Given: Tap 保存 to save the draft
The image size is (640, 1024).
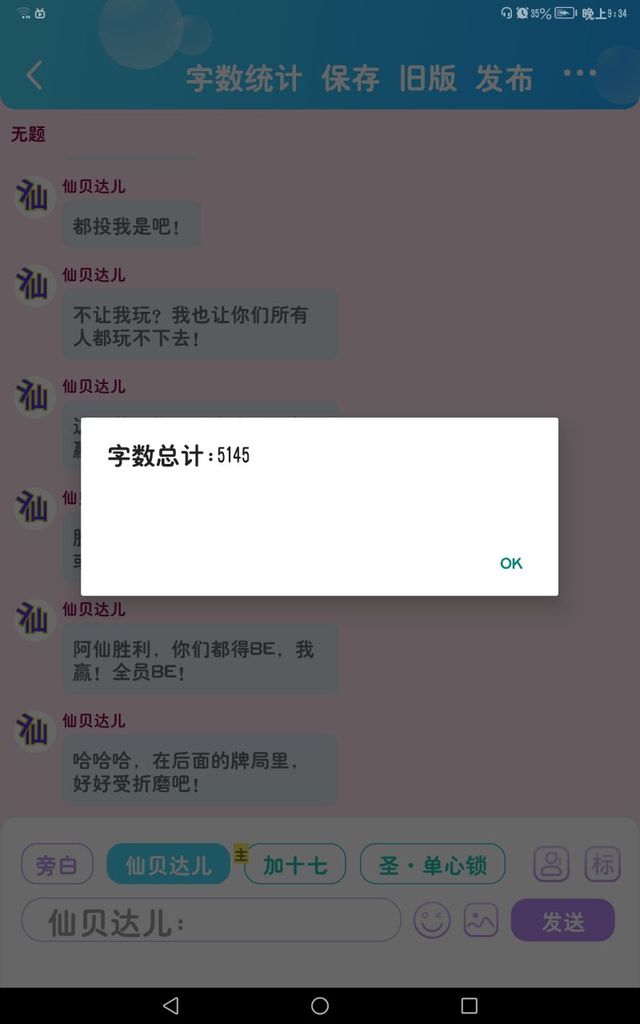Looking at the screenshot, I should pos(351,79).
